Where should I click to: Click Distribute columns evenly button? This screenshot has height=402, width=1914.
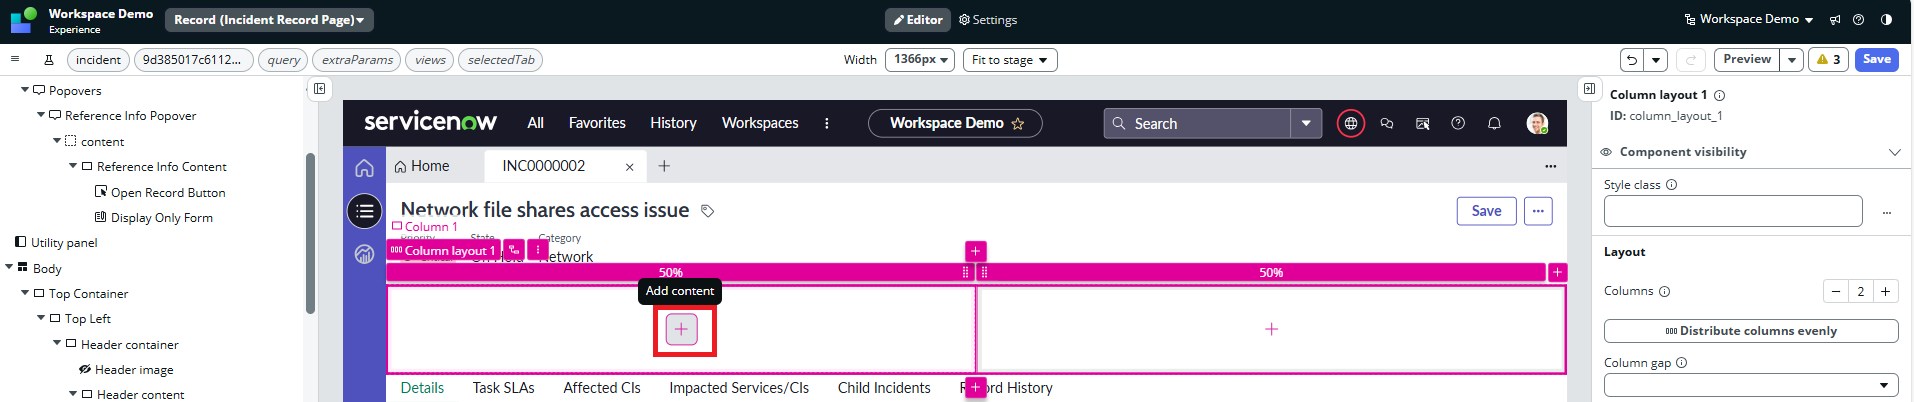[1750, 331]
